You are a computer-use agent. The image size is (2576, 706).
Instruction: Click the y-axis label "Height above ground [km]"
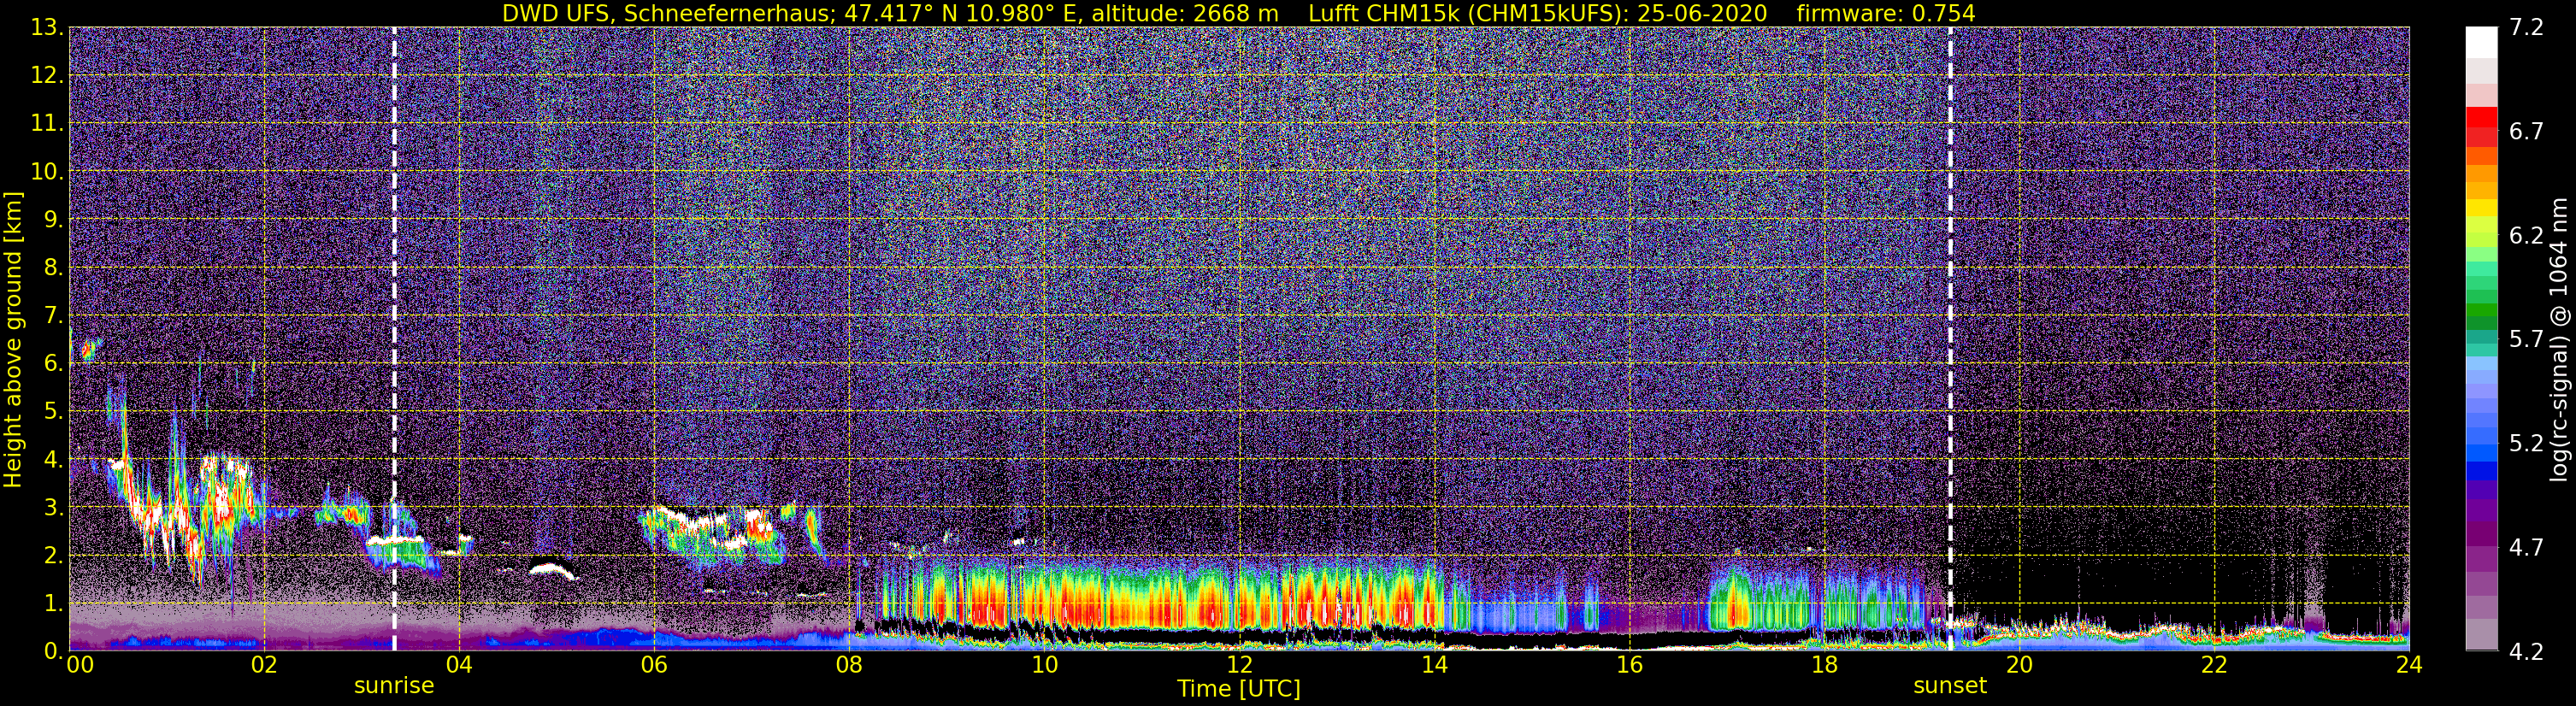13,339
